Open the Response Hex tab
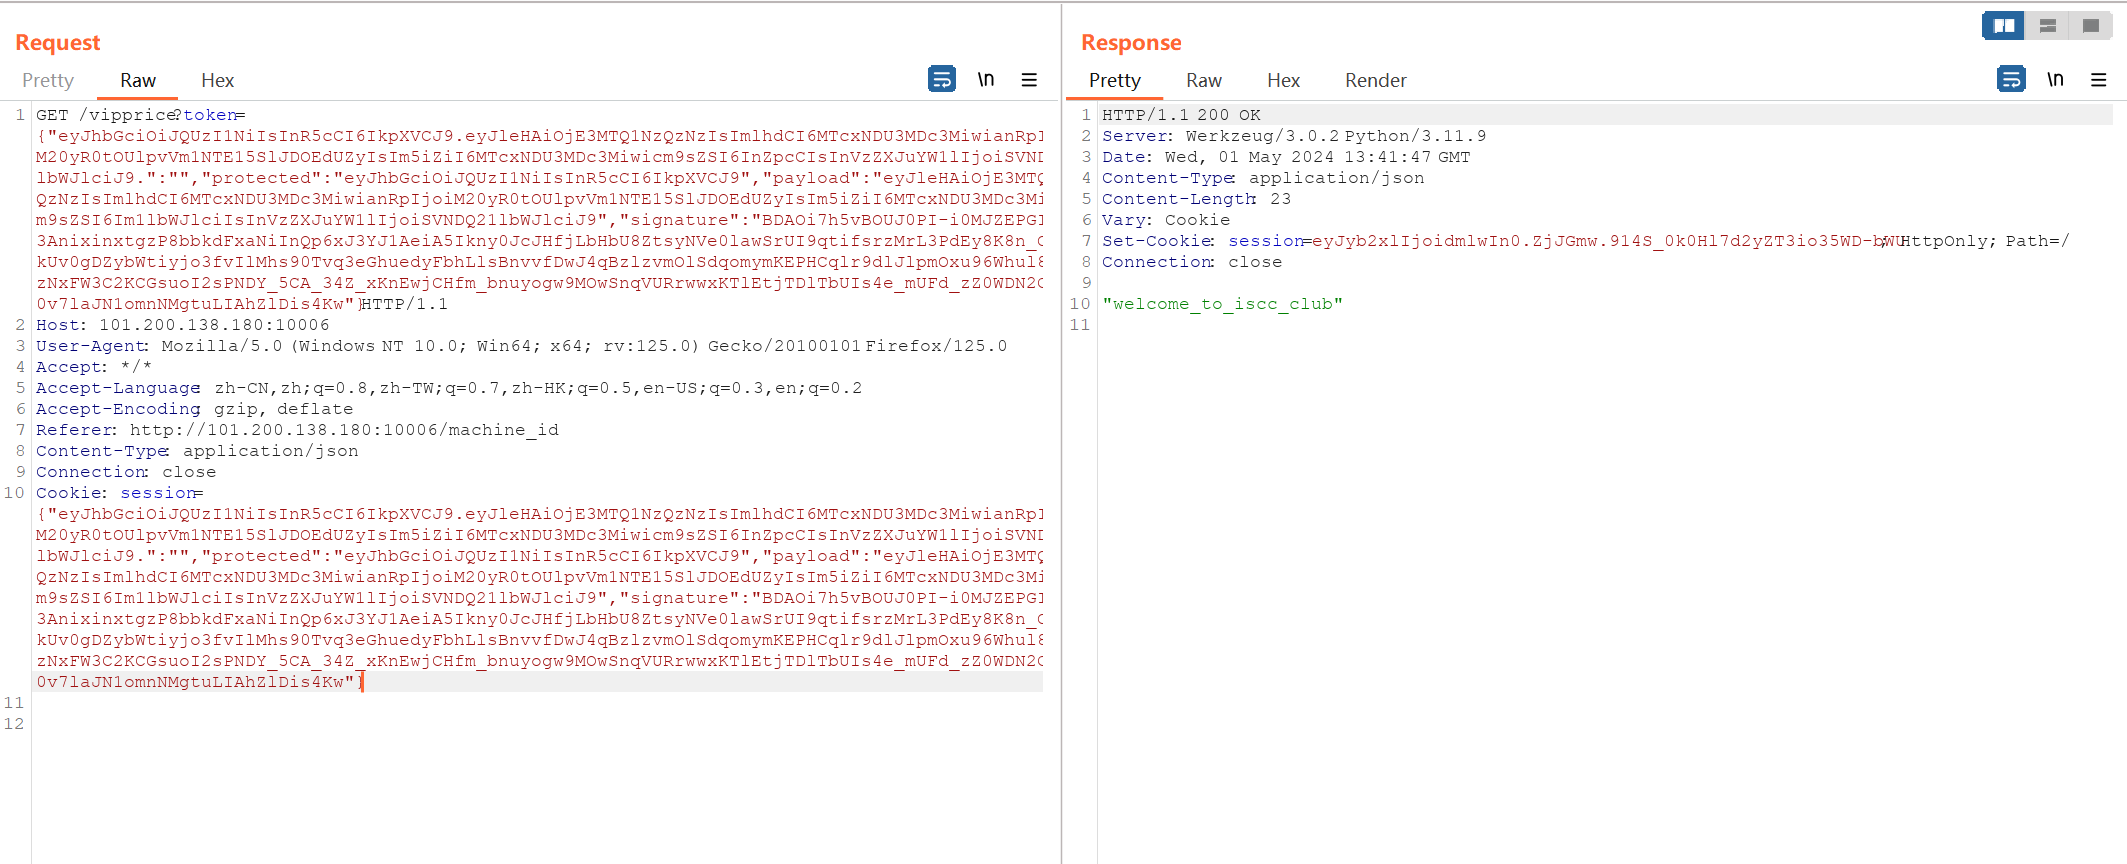The width and height of the screenshot is (2127, 864). point(1283,81)
